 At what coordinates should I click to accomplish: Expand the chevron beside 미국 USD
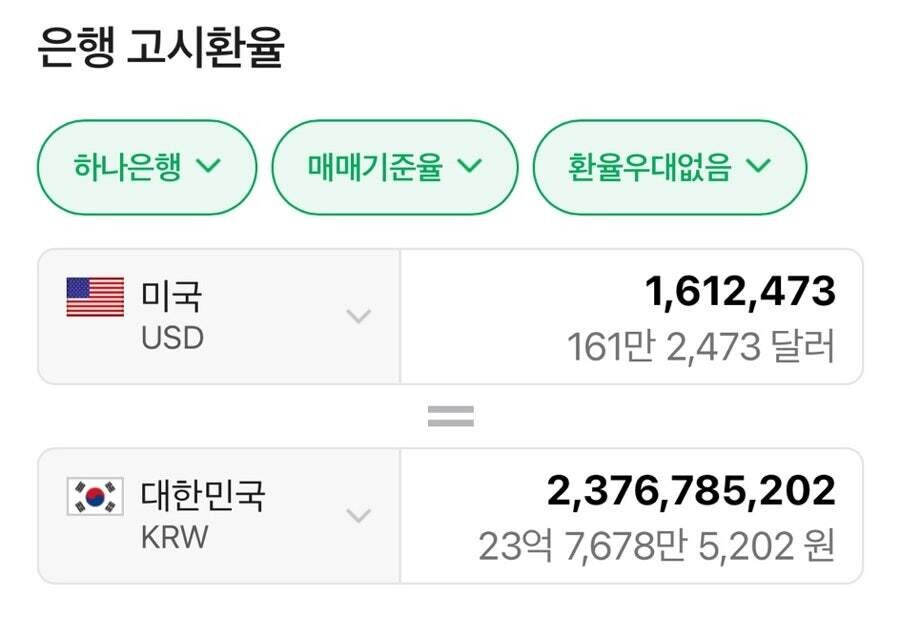click(x=358, y=317)
